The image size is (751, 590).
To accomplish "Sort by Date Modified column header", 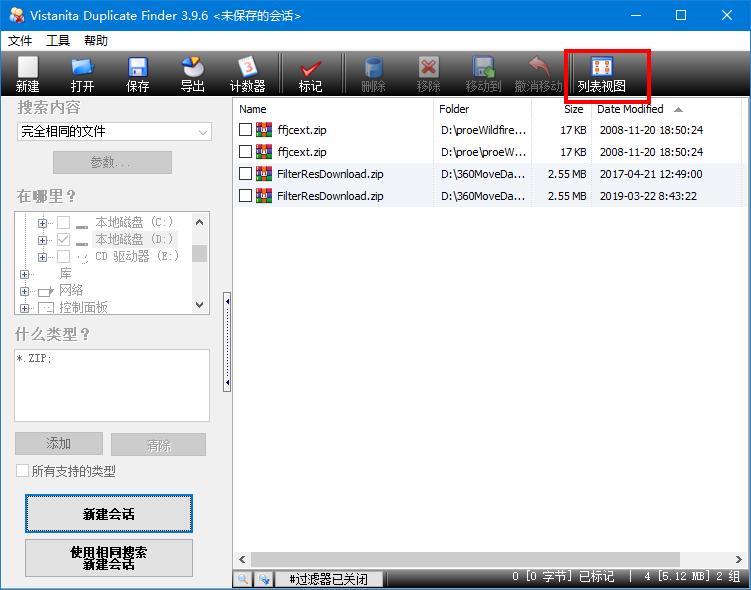I will [x=667, y=109].
